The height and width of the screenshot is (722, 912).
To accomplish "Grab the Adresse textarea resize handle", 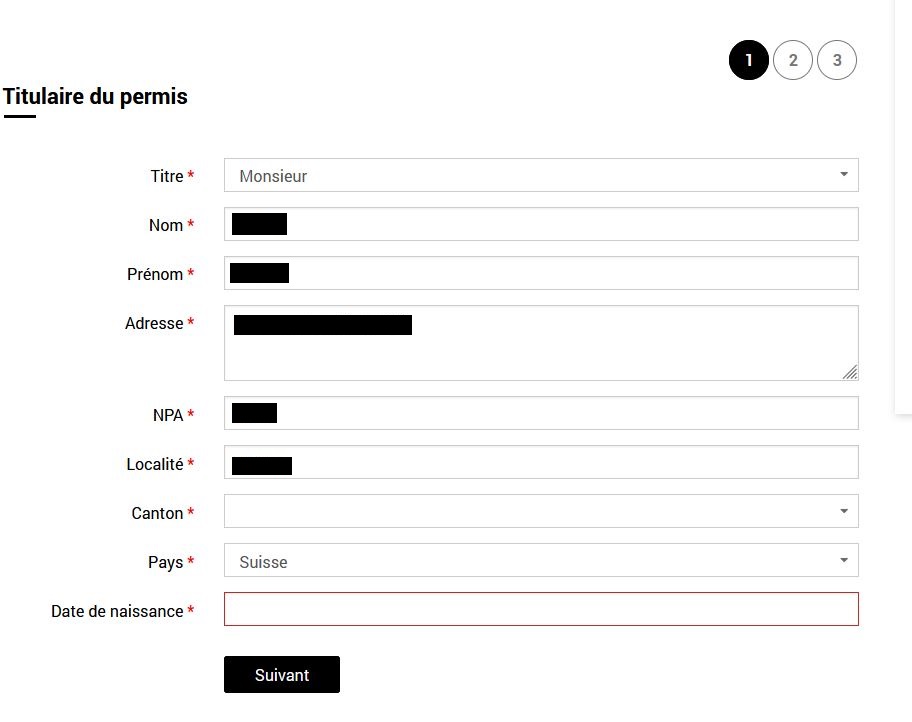I will tap(849, 372).
